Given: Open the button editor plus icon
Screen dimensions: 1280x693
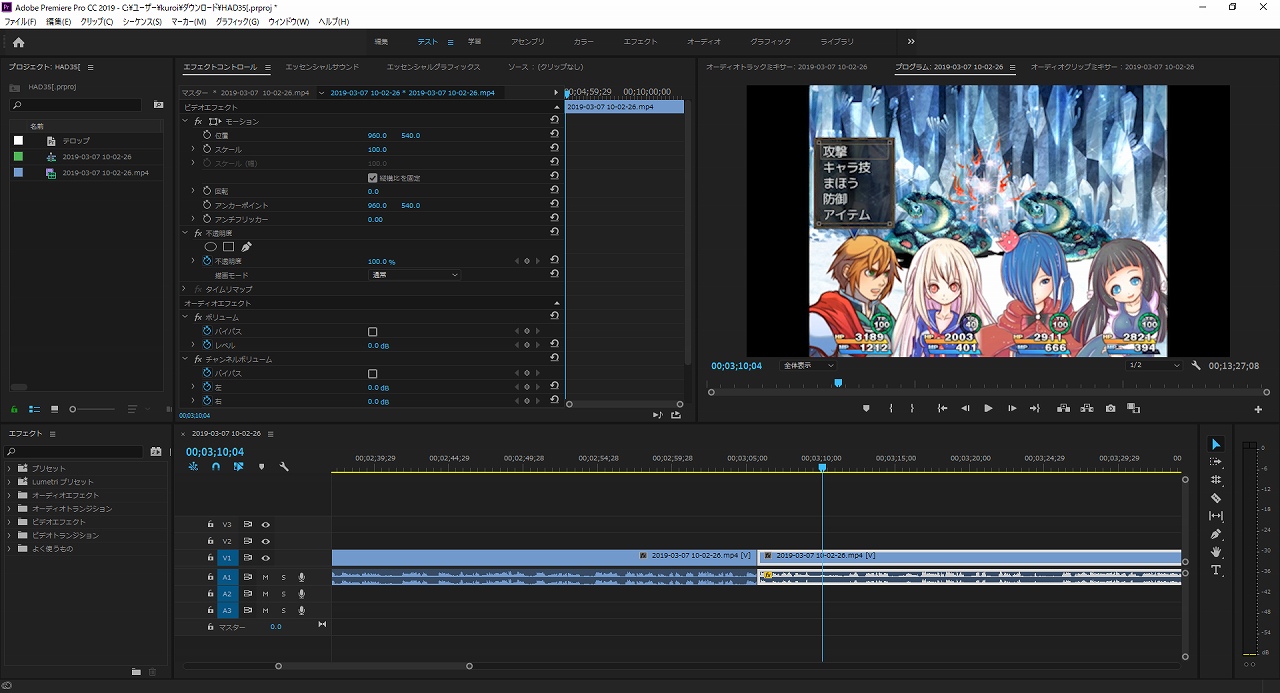Looking at the screenshot, I should (x=1258, y=409).
